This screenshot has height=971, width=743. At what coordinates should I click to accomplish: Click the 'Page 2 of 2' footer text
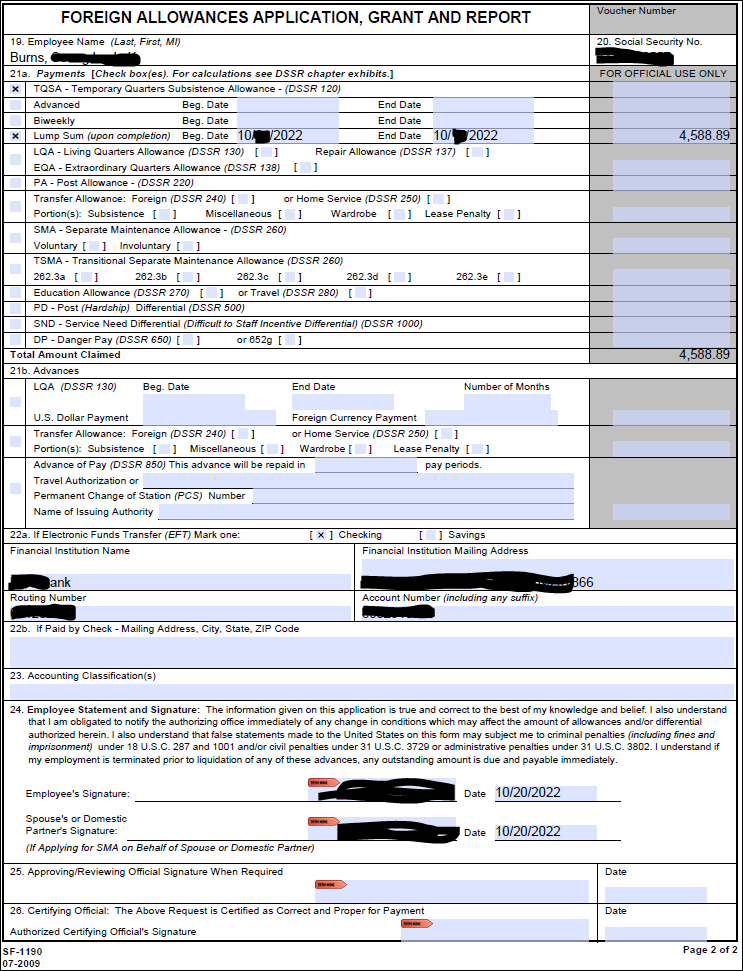point(710,949)
